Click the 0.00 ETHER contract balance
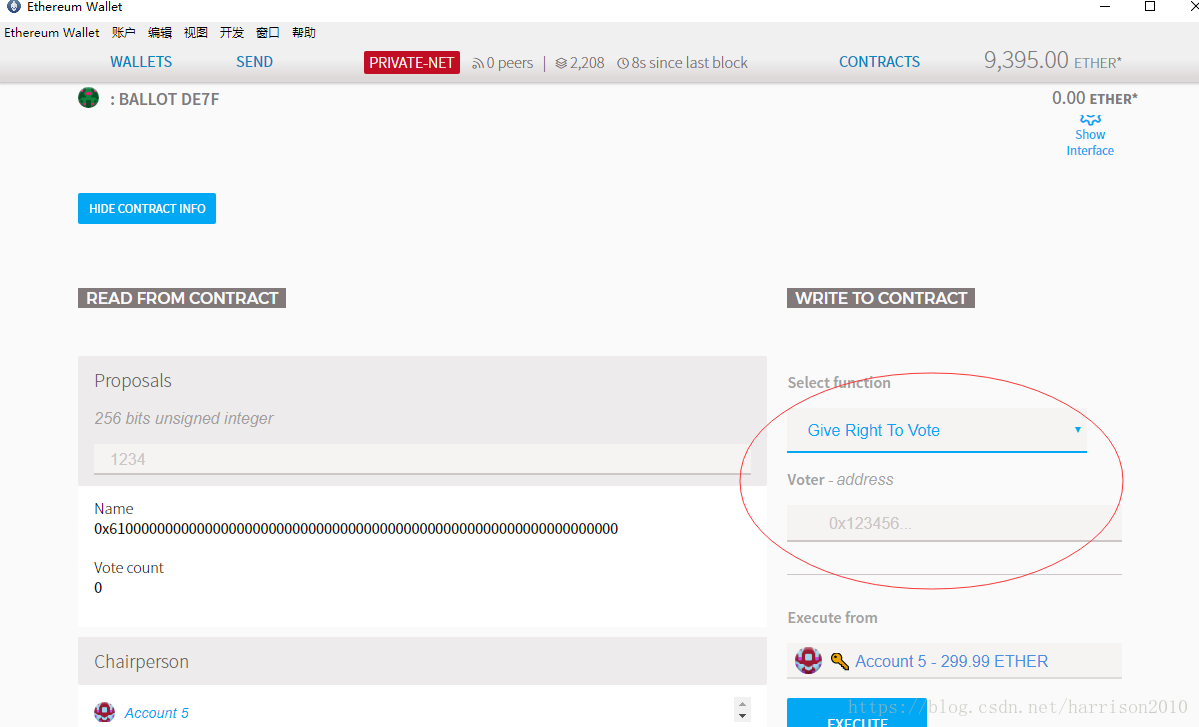Viewport: 1199px width, 727px height. point(1094,98)
